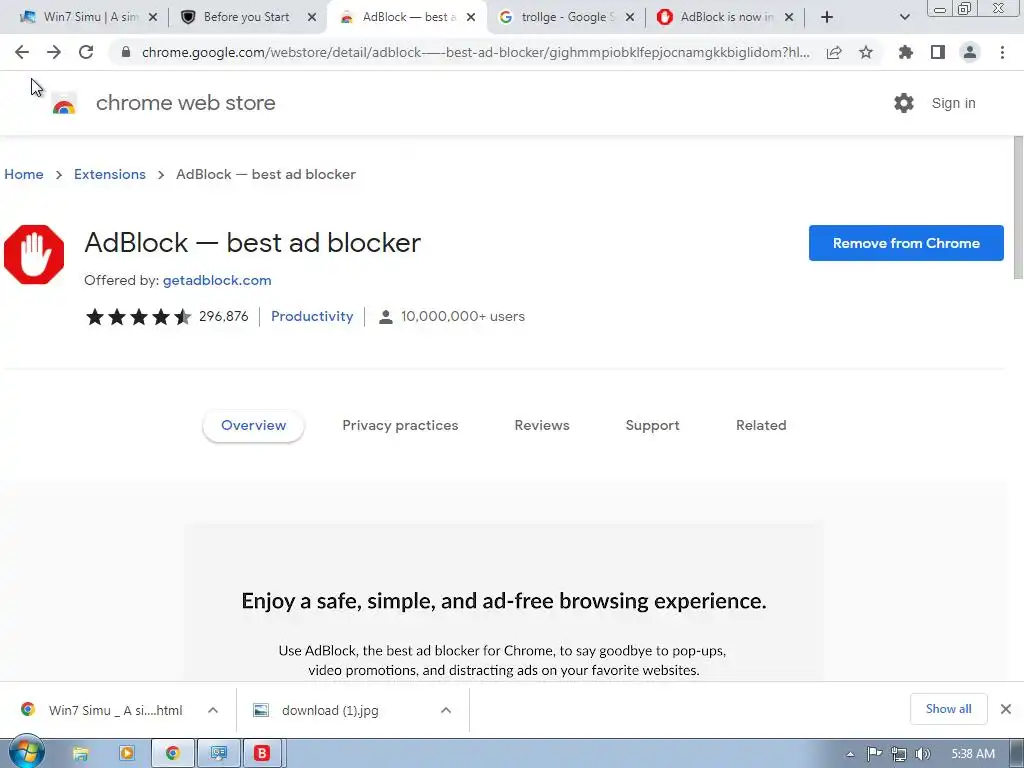Viewport: 1024px width, 768px height.
Task: Click the monitor icon on the taskbar
Action: pyautogui.click(x=218, y=753)
